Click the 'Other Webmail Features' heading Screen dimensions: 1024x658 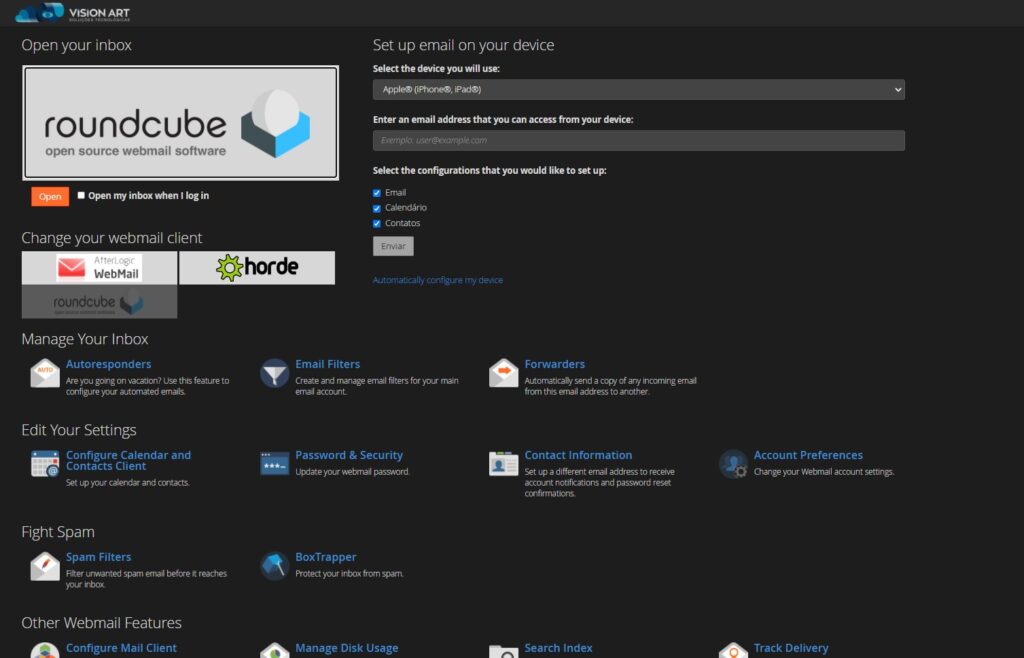[x=101, y=622]
